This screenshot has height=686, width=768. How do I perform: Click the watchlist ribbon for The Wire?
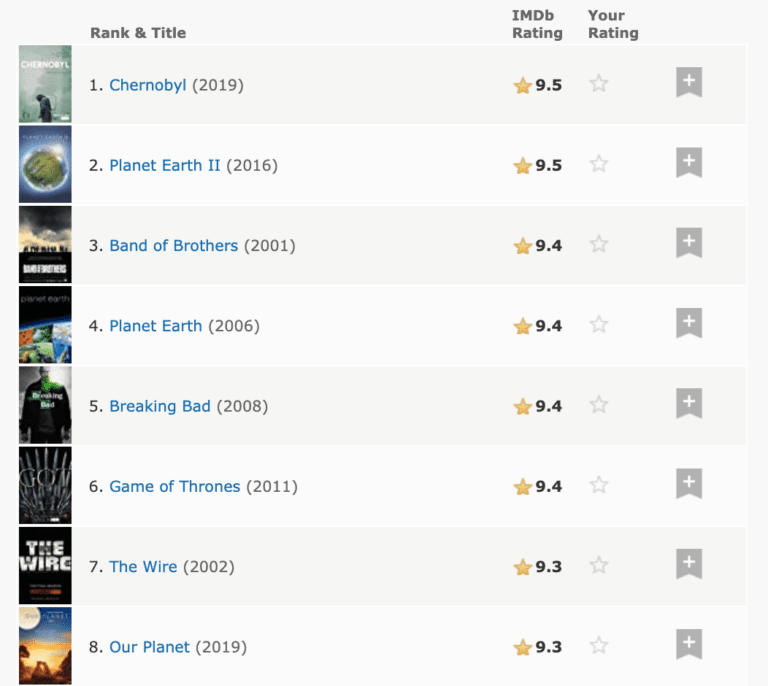coord(689,564)
